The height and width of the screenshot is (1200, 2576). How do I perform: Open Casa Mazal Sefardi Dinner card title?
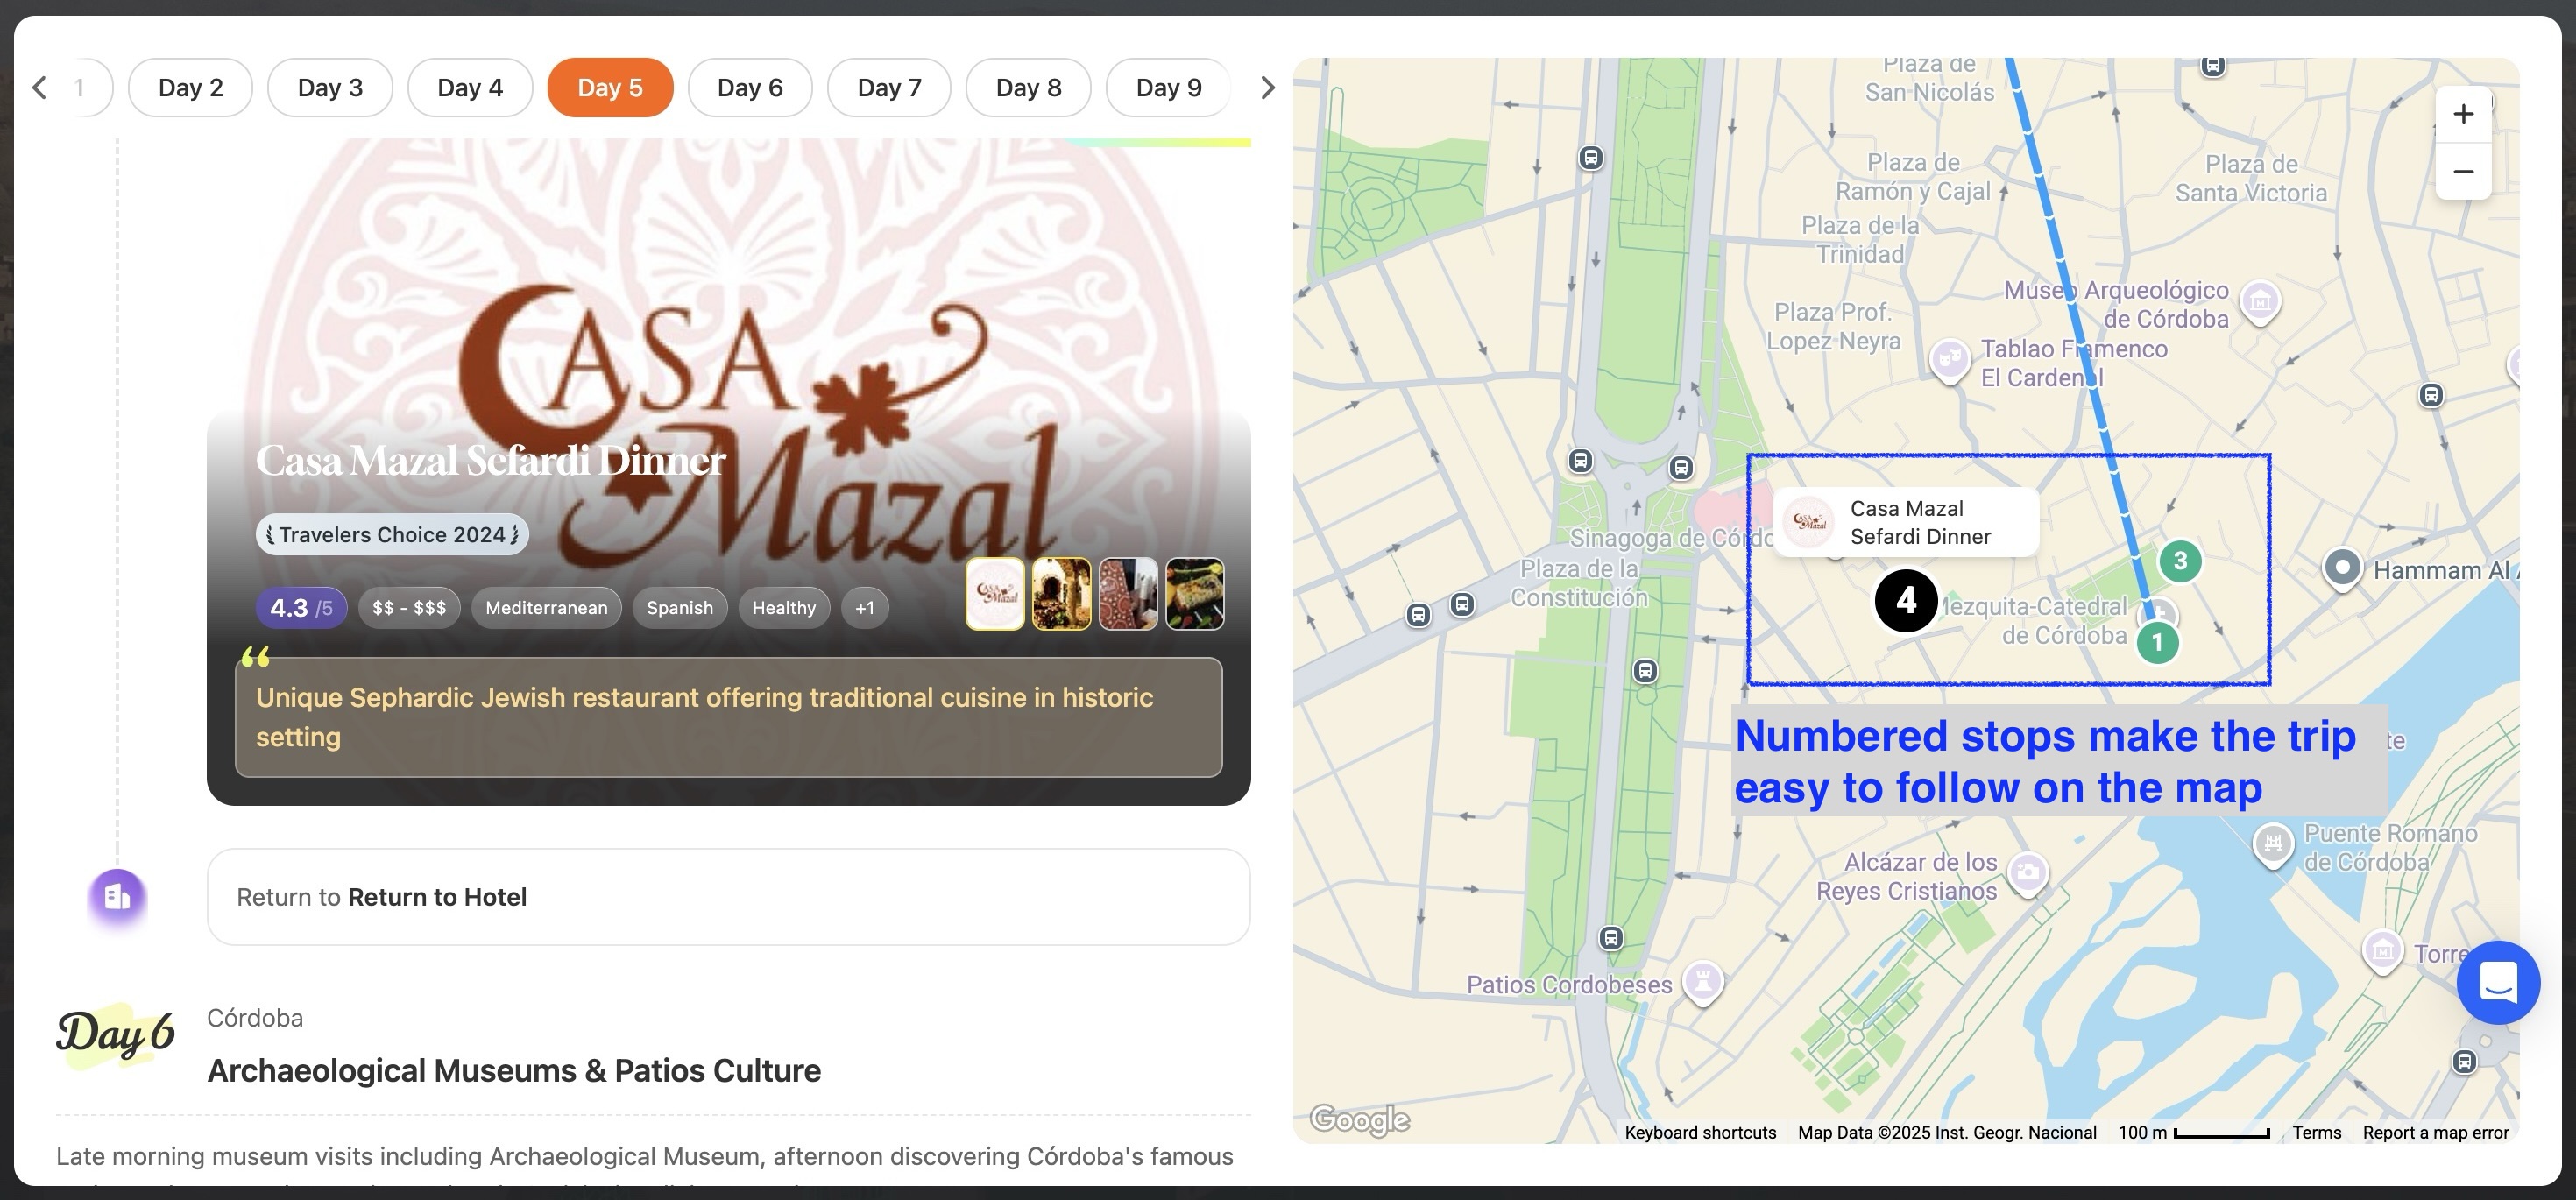tap(491, 461)
